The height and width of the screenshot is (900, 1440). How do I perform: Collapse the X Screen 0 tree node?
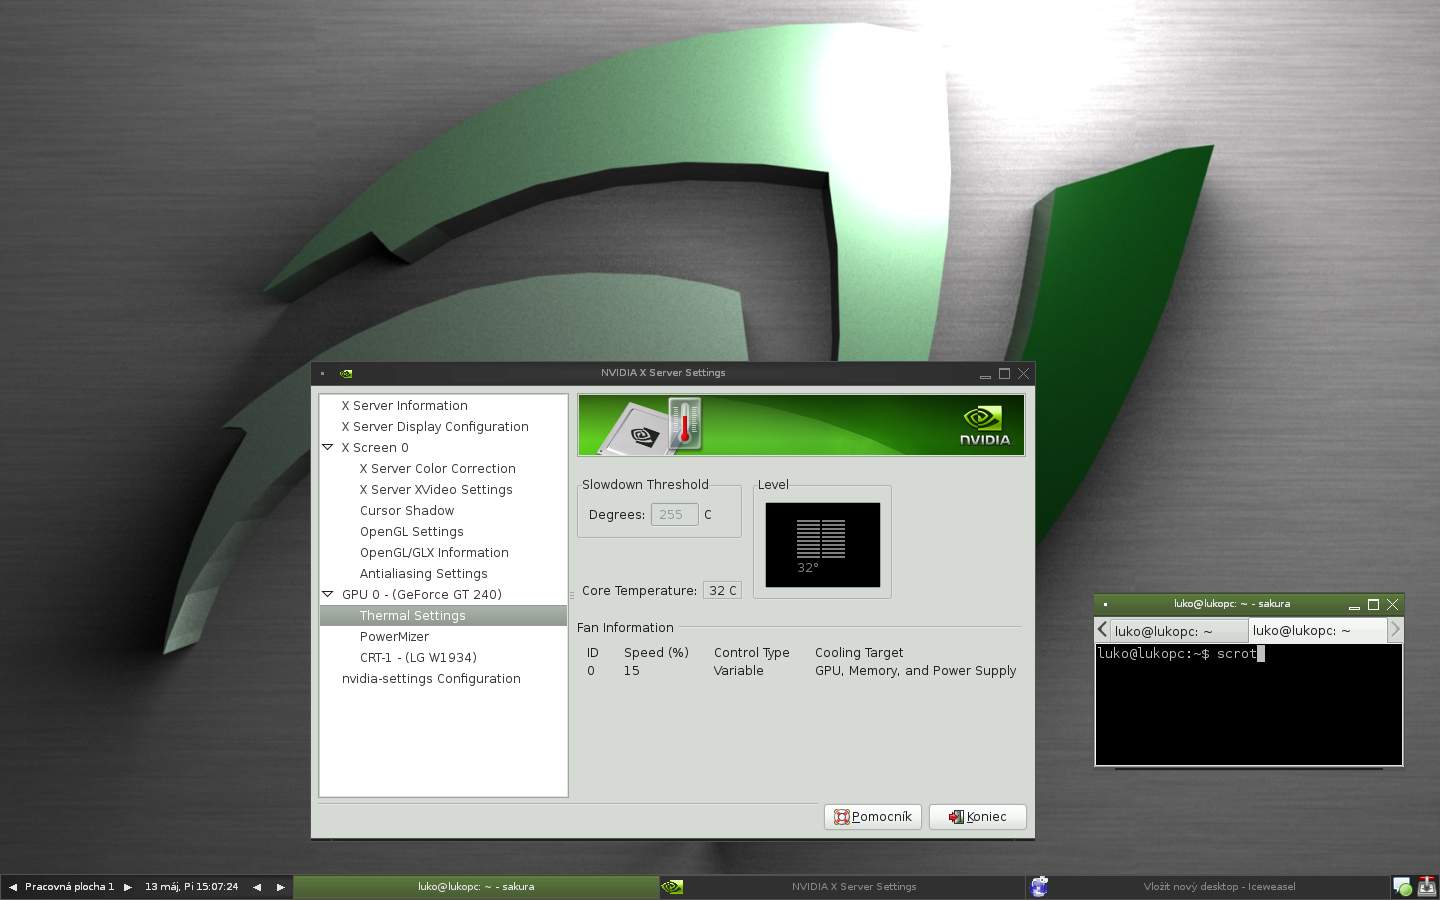[327, 447]
